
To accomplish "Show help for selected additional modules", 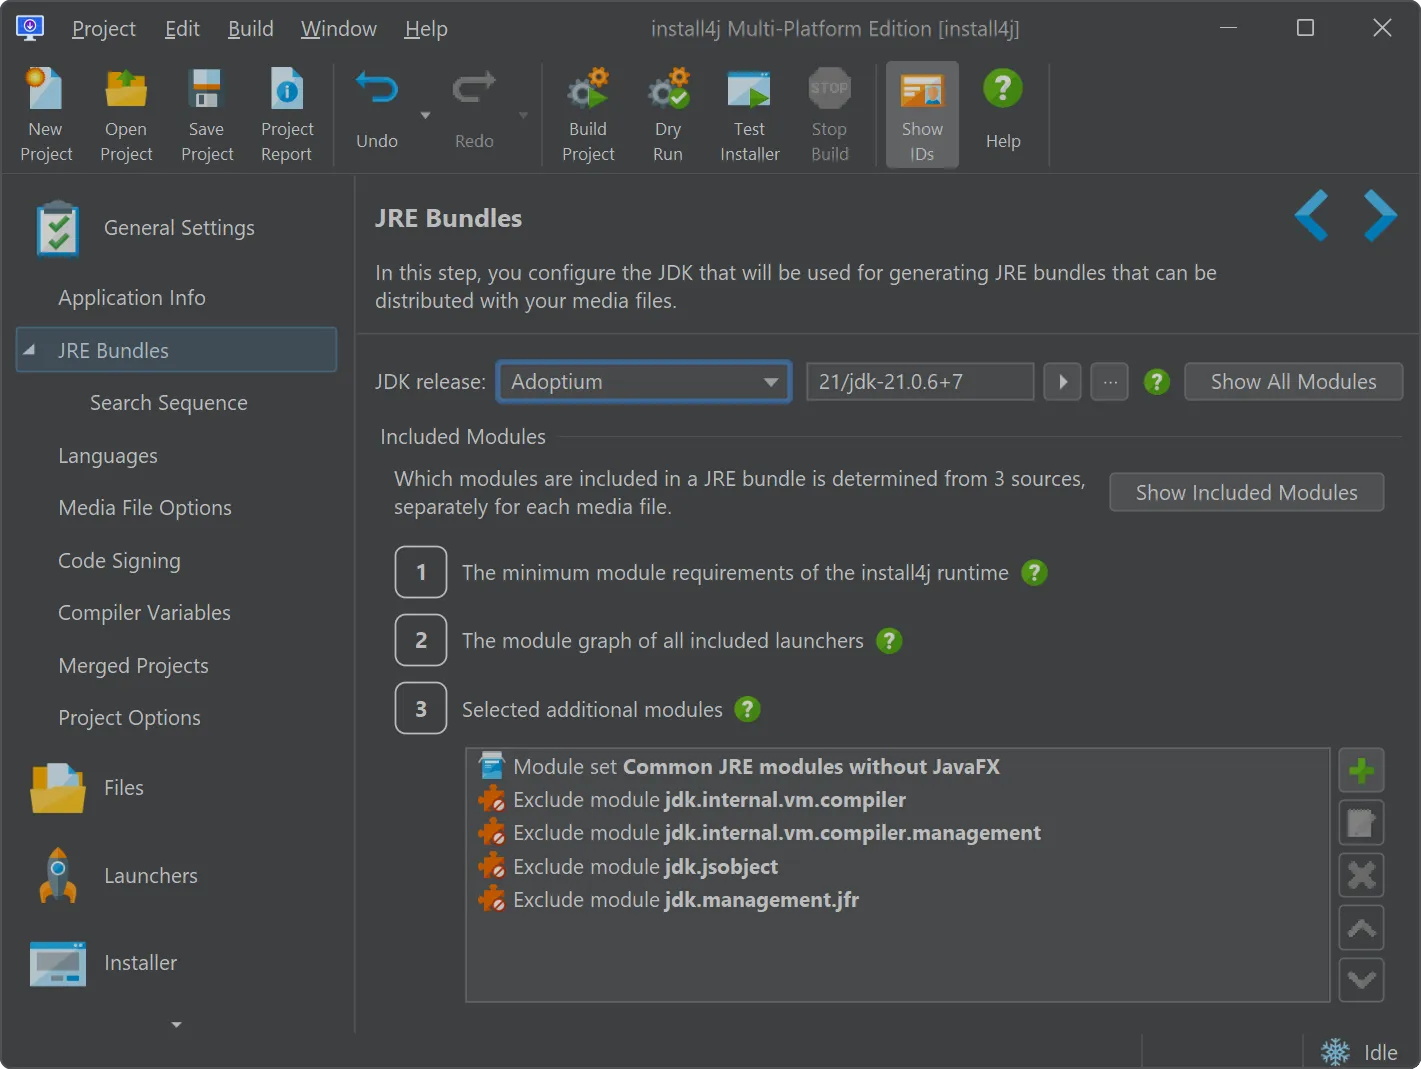I will [747, 709].
